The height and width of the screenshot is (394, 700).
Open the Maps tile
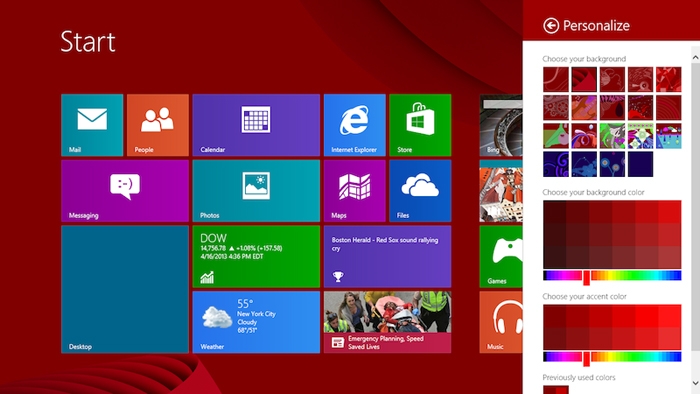pos(354,191)
